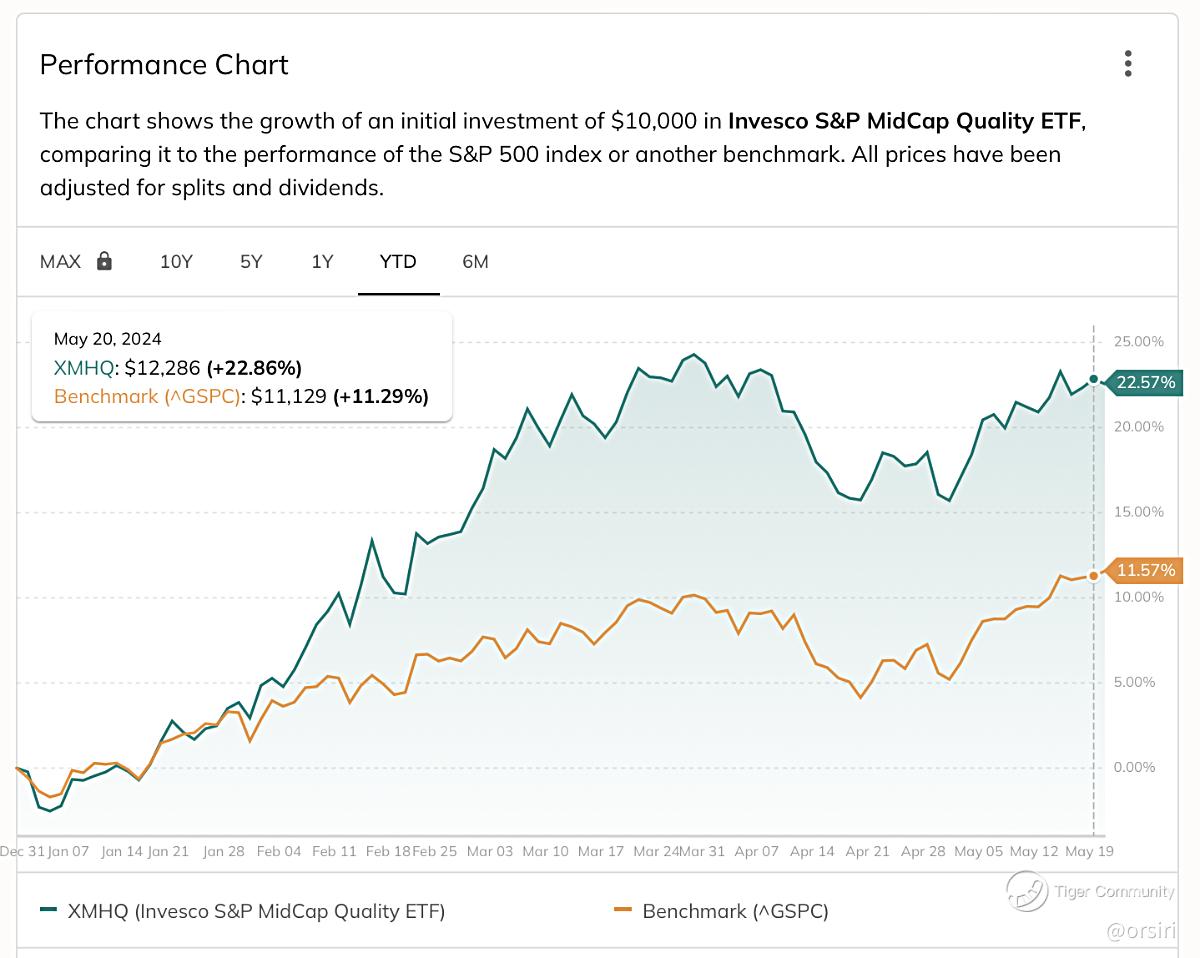The height and width of the screenshot is (958, 1200).
Task: Click the orange legend dash for Benchmark
Action: click(623, 911)
